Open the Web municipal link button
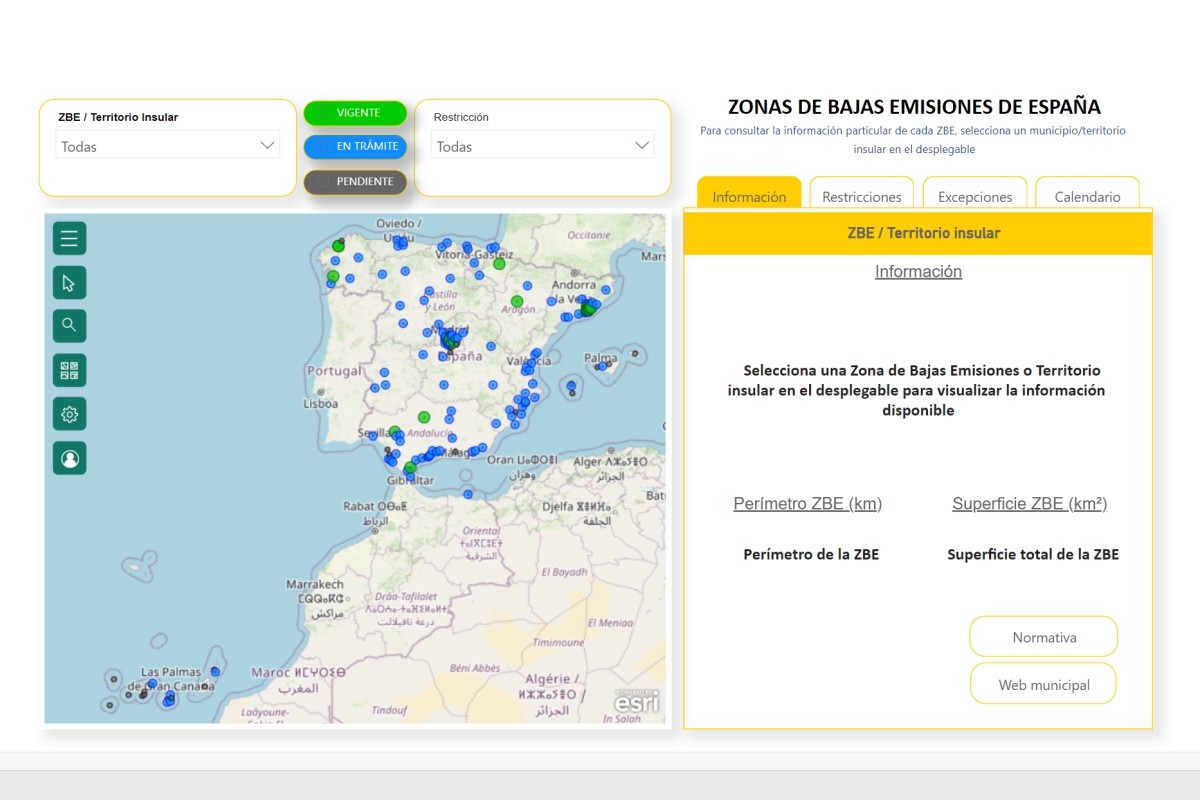 pos(1043,685)
